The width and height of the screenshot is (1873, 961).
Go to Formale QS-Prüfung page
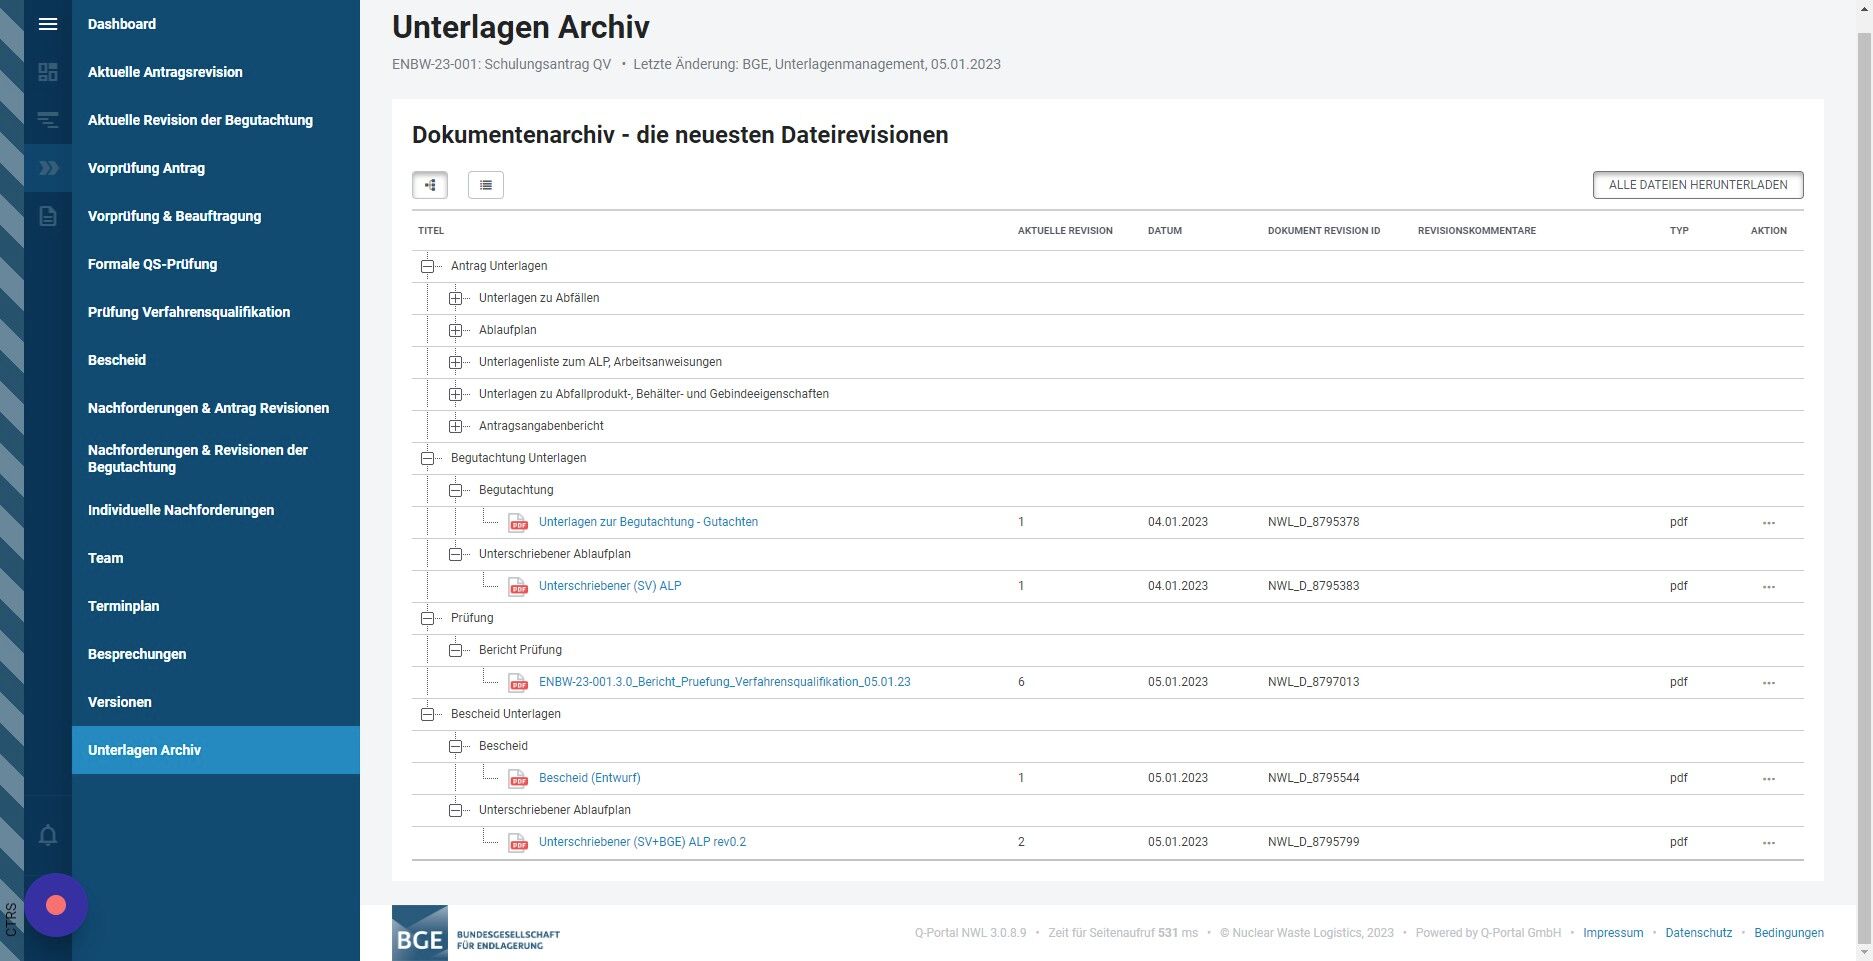point(152,264)
